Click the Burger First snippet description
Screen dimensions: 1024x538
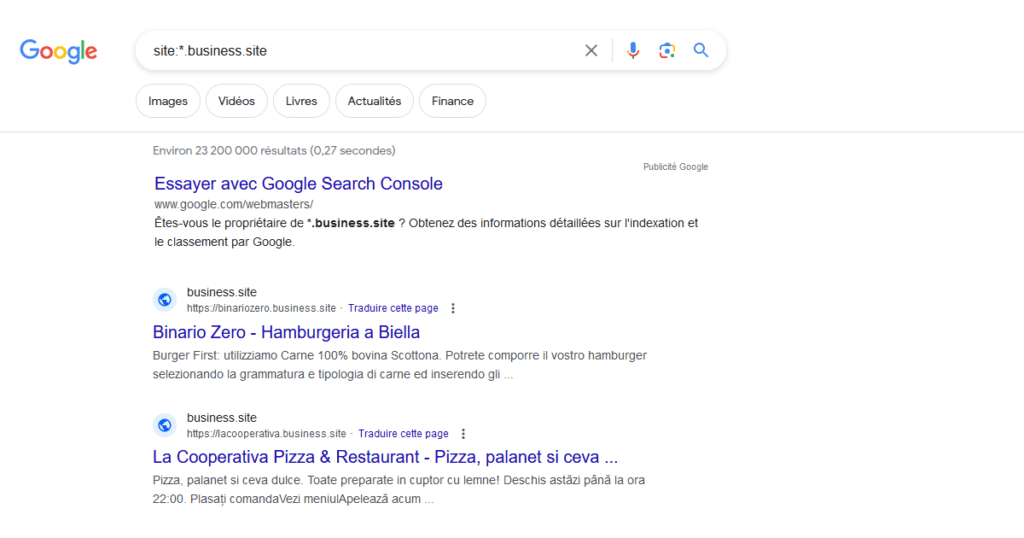400,365
